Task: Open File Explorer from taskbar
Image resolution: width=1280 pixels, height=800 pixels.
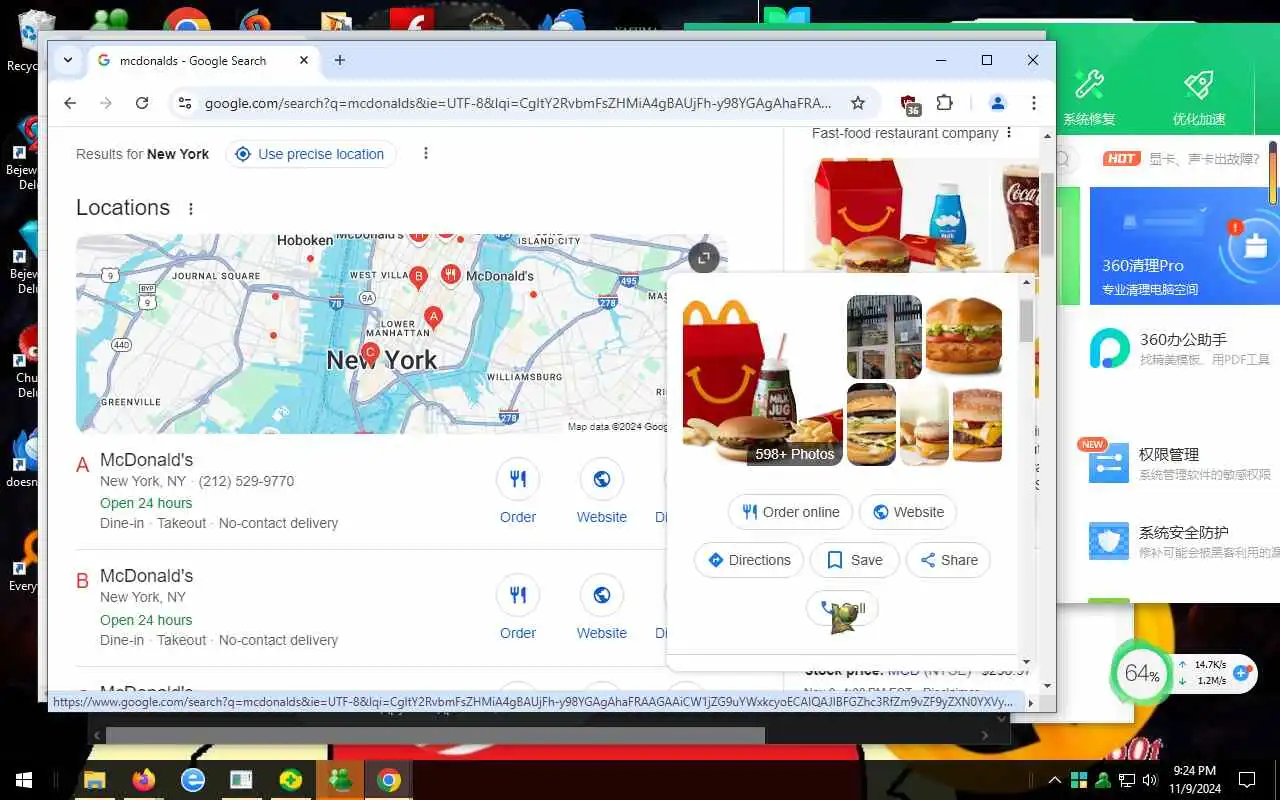Action: pyautogui.click(x=95, y=780)
